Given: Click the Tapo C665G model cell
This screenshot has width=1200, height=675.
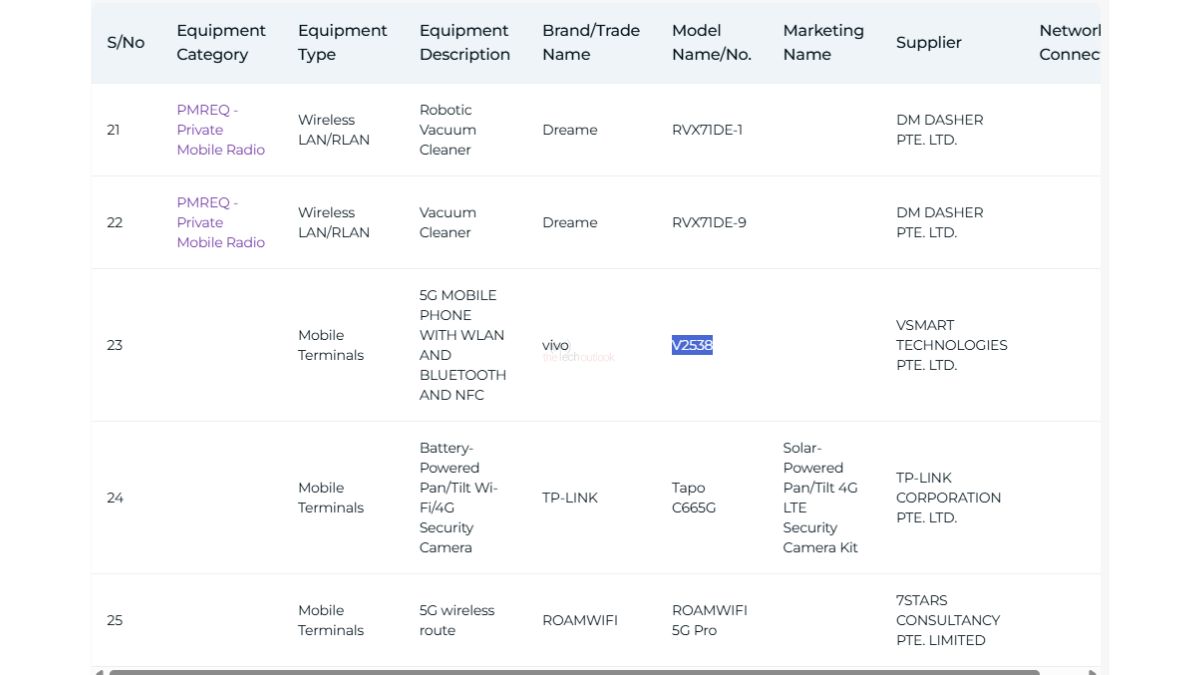Looking at the screenshot, I should tap(694, 498).
